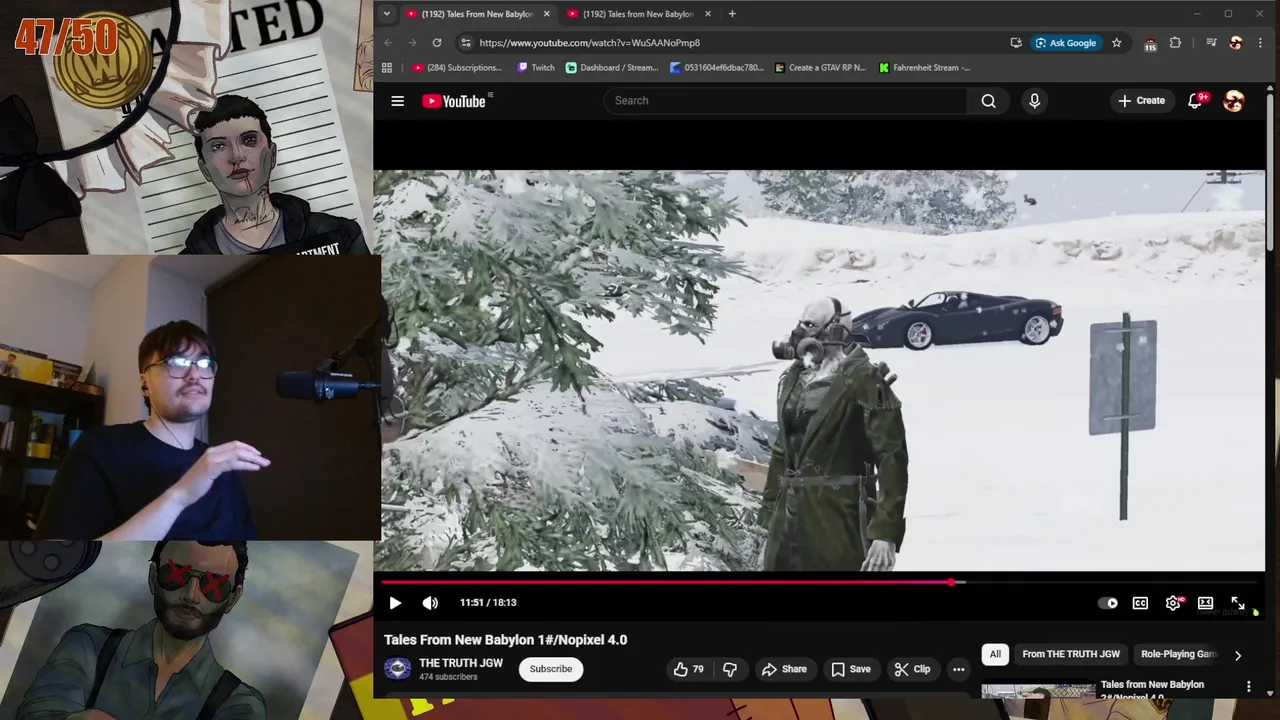Viewport: 1280px width, 720px height.
Task: Dislike the video
Action: pos(730,669)
